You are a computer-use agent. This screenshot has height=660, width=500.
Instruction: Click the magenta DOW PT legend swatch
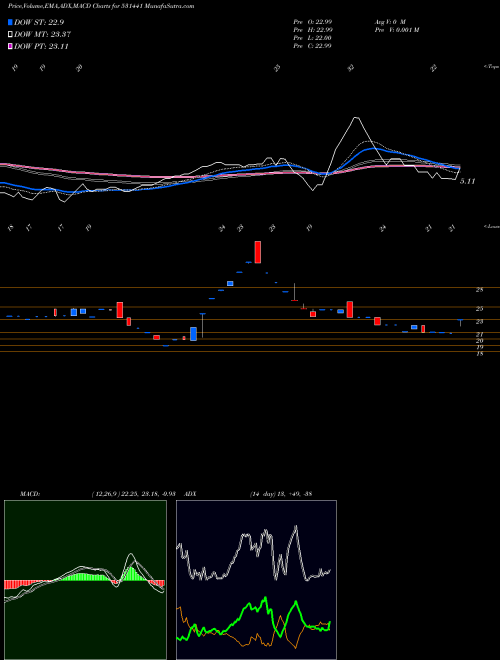click(x=10, y=46)
